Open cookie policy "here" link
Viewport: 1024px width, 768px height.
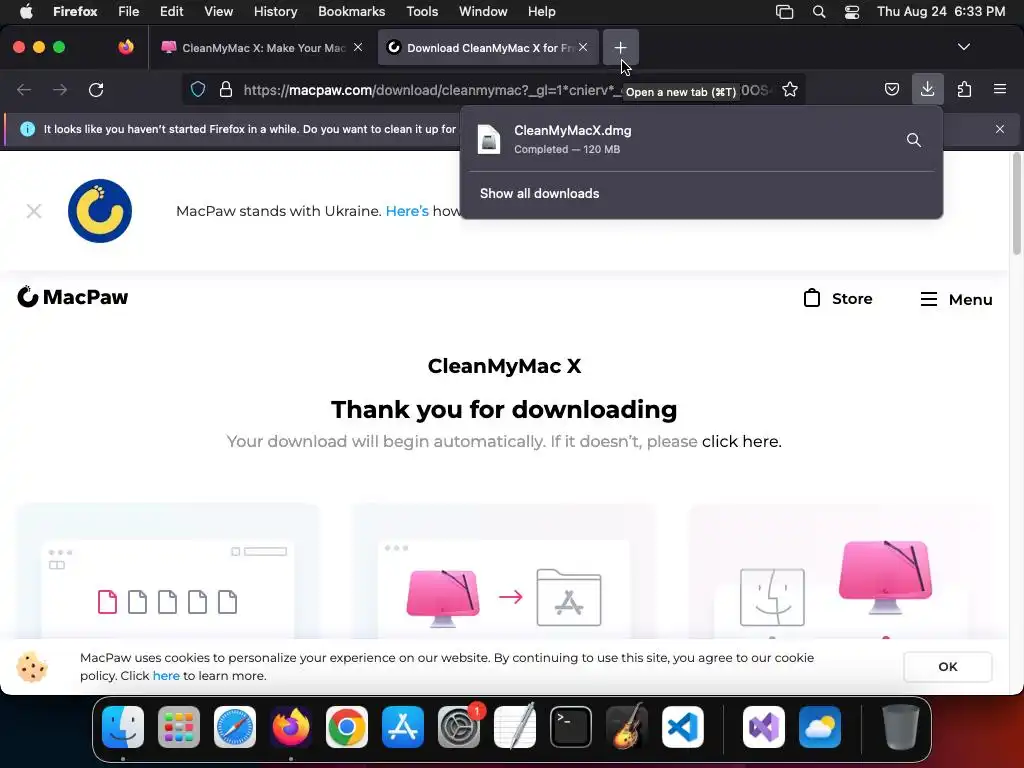(166, 676)
